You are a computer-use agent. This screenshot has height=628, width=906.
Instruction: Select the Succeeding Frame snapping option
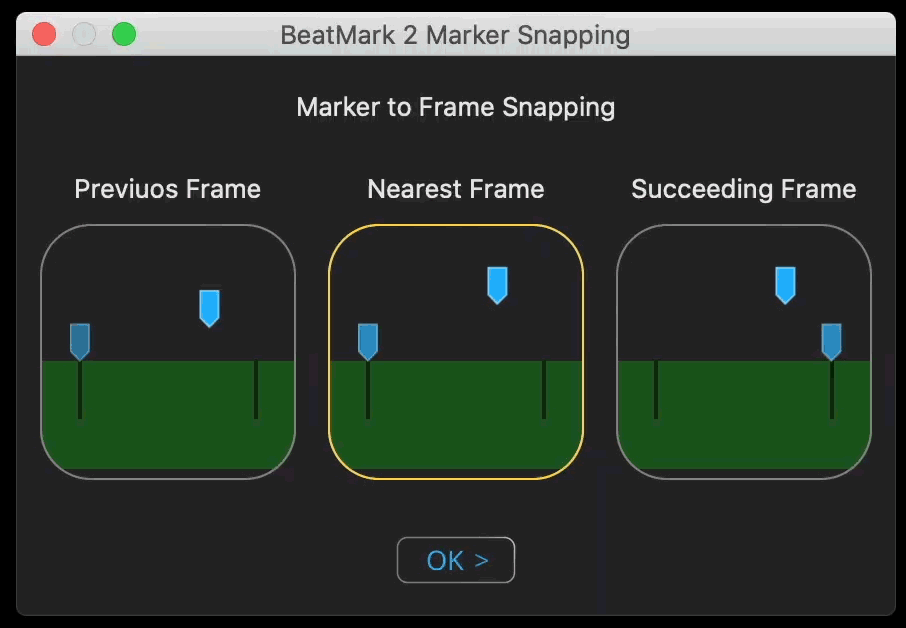pyautogui.click(x=744, y=352)
